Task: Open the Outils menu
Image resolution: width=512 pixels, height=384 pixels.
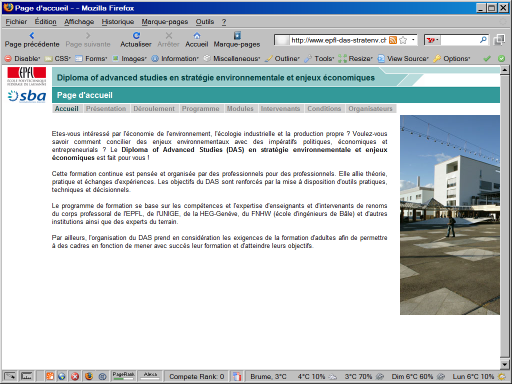Action: 205,22
